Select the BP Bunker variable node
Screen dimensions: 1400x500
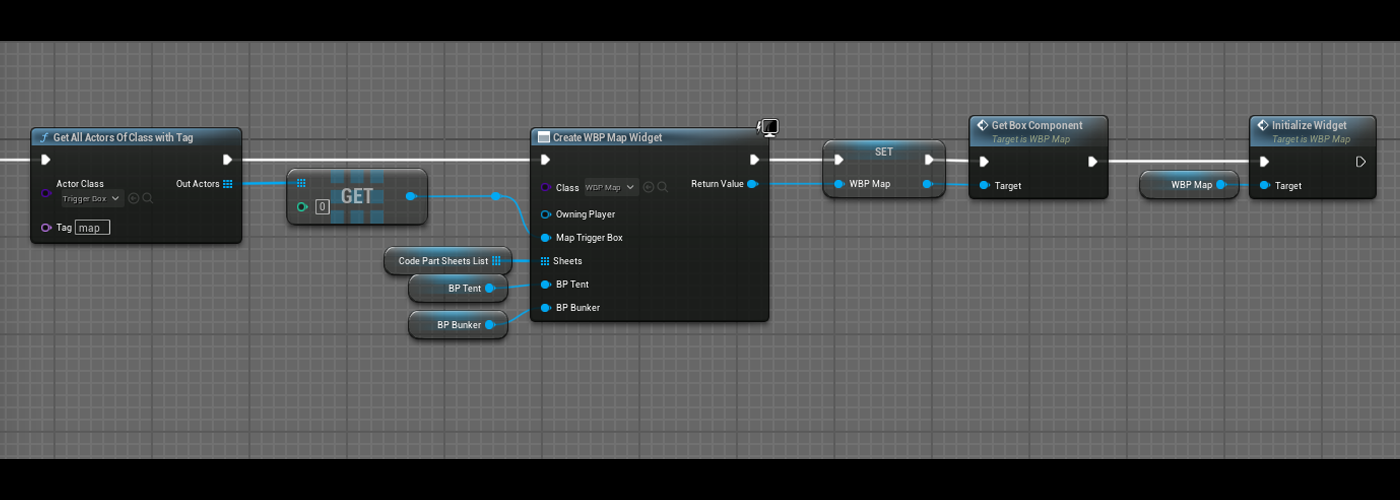click(458, 325)
